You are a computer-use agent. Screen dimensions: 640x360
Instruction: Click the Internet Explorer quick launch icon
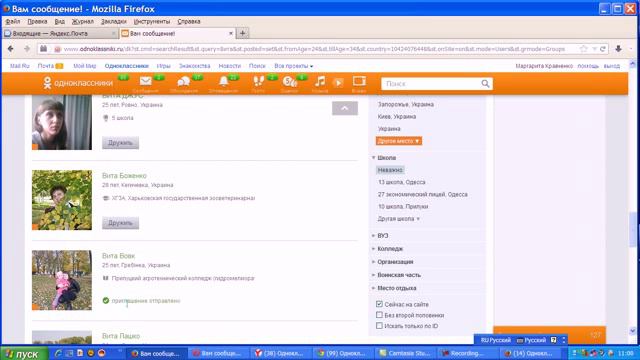pyautogui.click(x=58, y=353)
